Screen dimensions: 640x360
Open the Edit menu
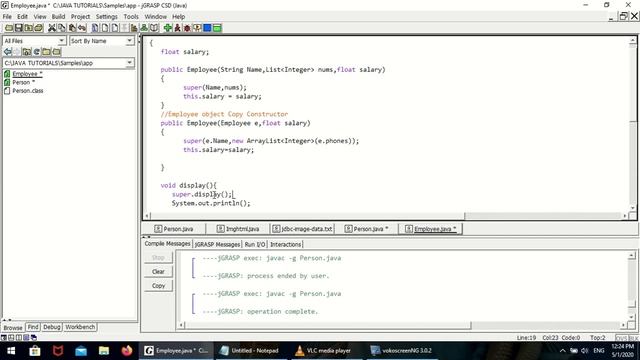[22, 17]
